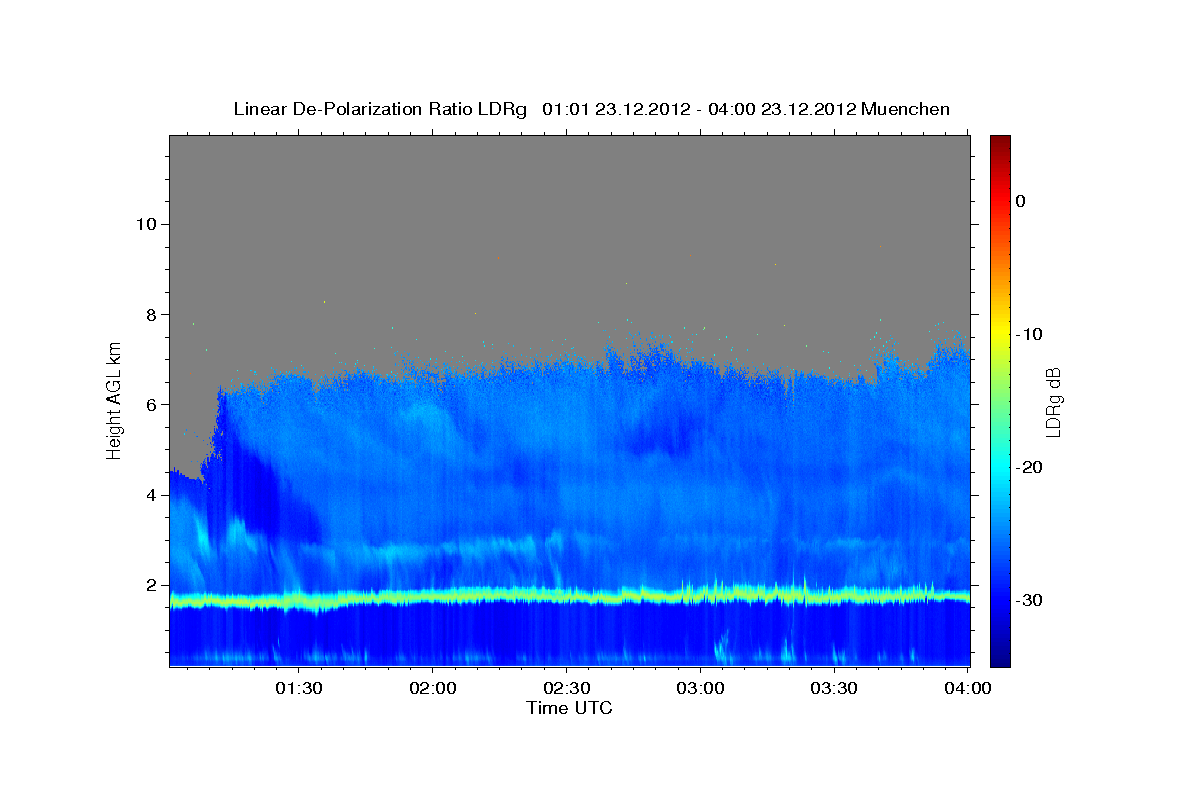Click the 03:30 time tick label
1200x800 pixels.
tap(834, 689)
